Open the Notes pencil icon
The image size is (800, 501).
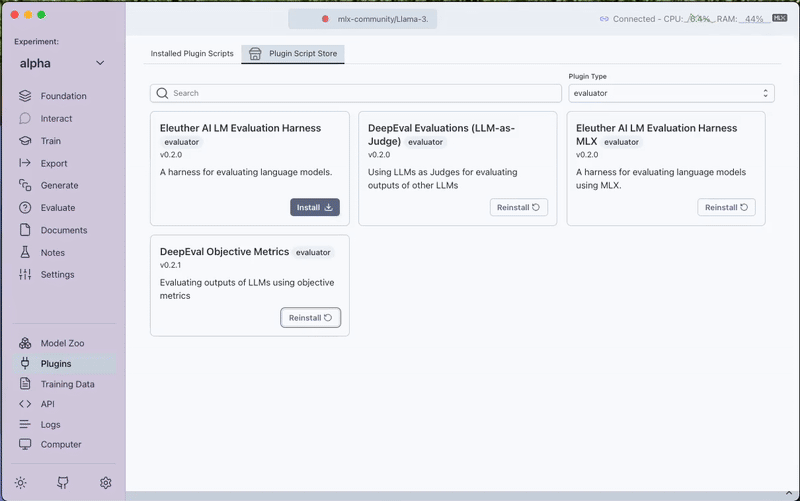[25, 252]
